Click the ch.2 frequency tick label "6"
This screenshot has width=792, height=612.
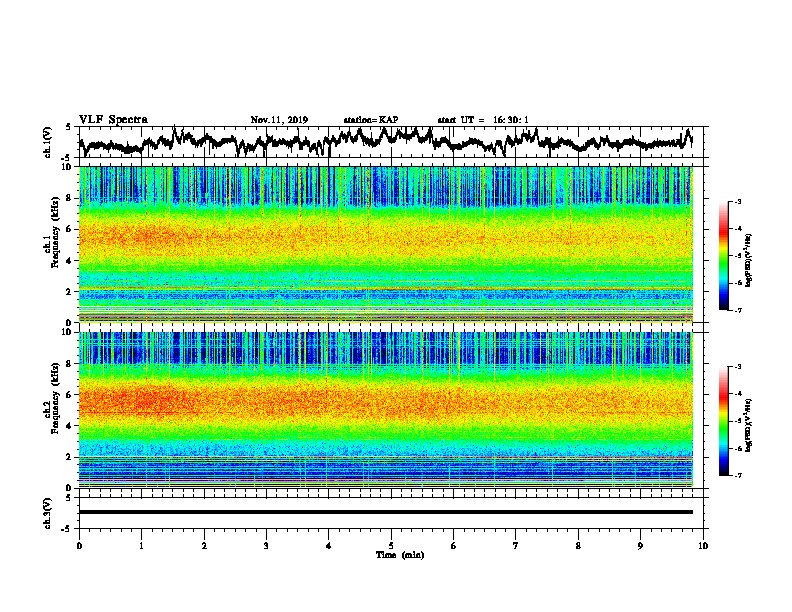(70, 394)
